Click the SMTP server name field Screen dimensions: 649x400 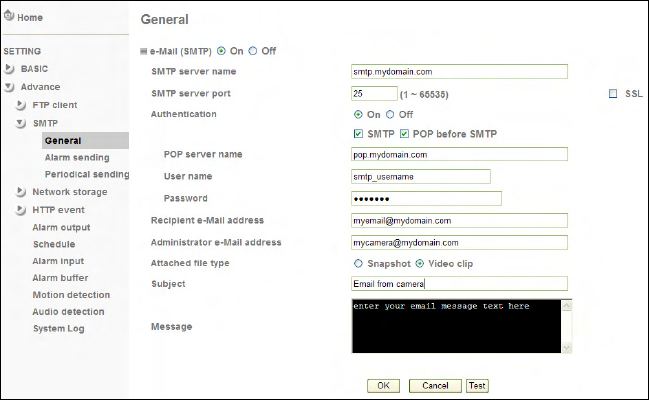pyautogui.click(x=459, y=72)
